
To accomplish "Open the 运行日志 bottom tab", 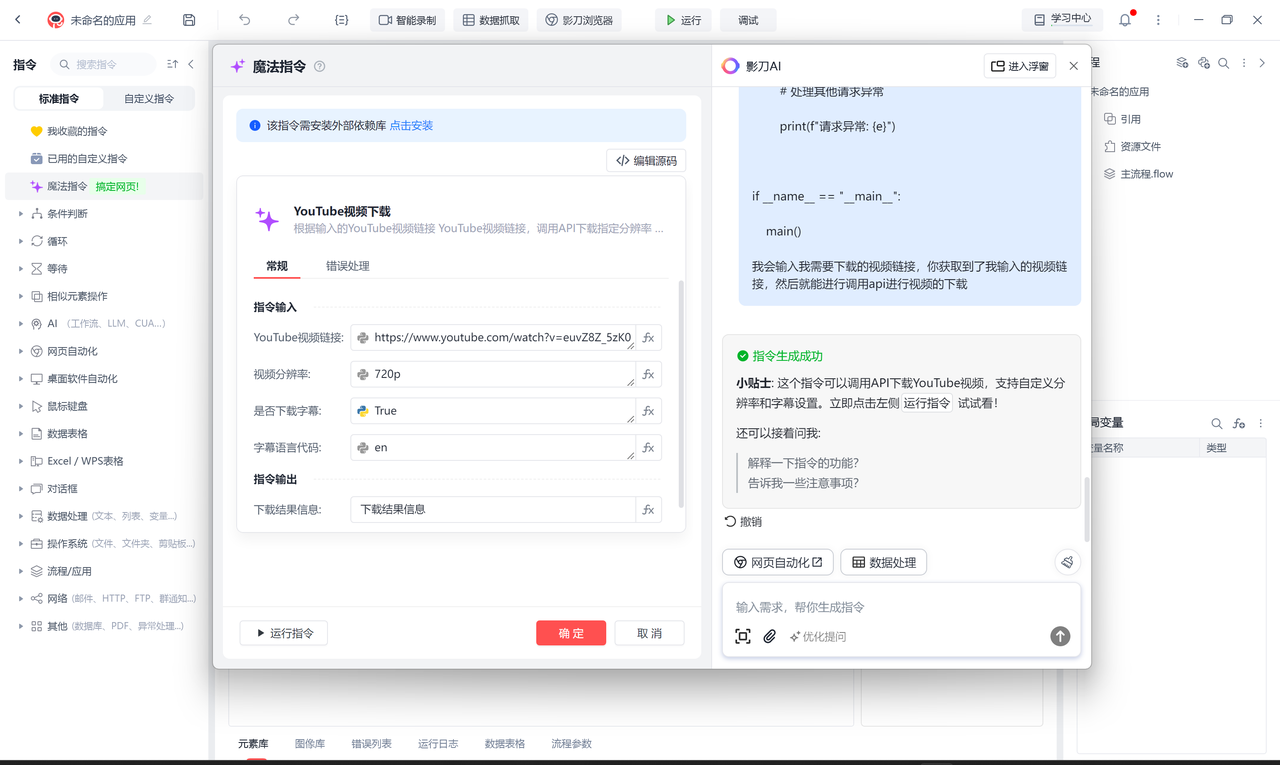I will [x=438, y=744].
